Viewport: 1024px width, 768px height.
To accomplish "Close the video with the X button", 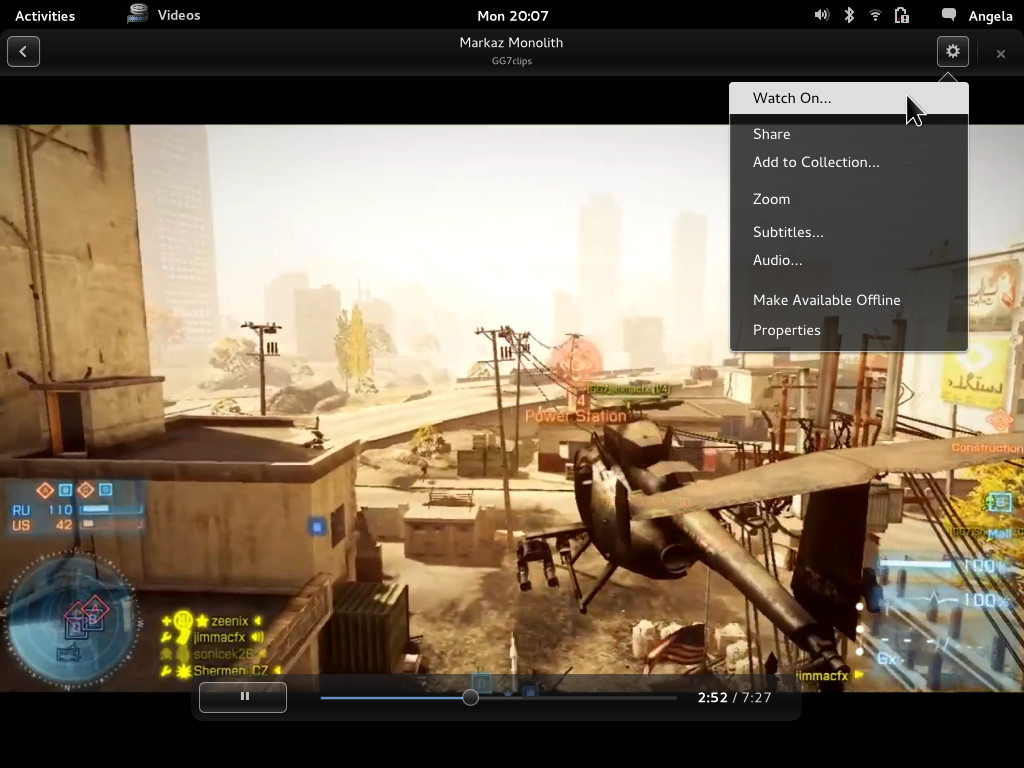I will tap(1000, 54).
